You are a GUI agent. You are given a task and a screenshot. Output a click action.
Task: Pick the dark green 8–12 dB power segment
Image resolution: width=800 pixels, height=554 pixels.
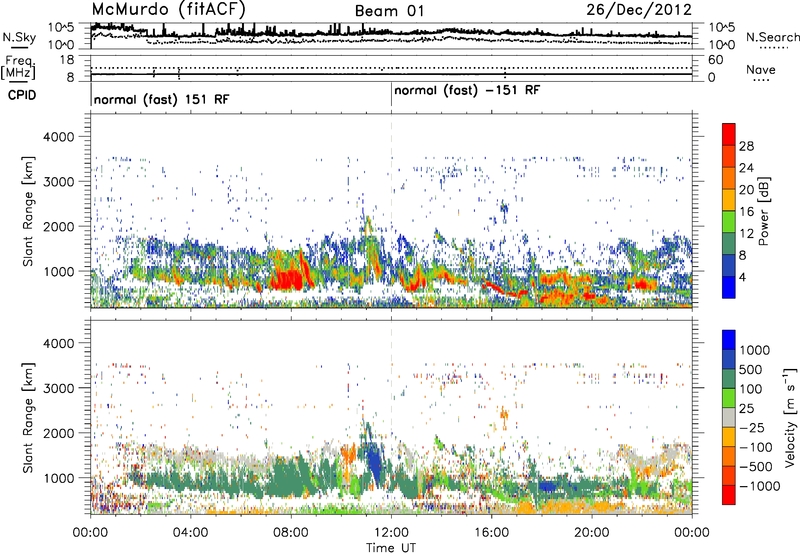(729, 244)
